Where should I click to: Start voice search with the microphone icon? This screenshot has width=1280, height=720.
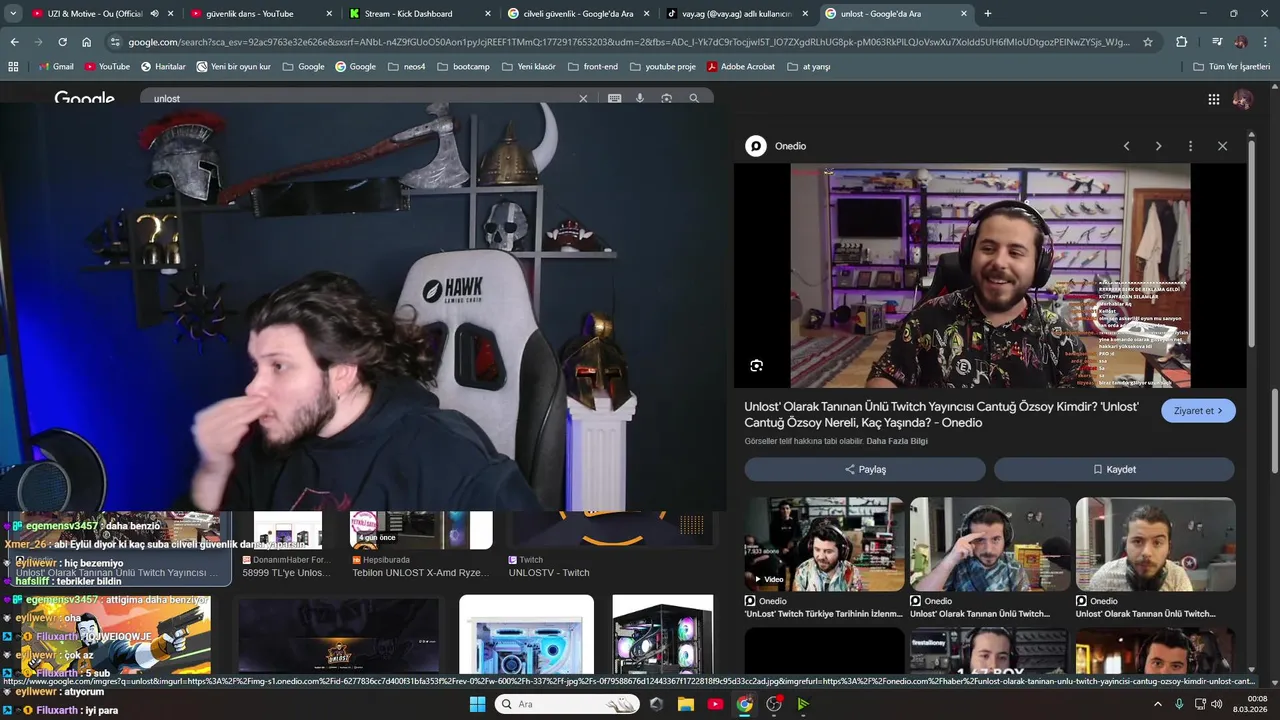click(640, 98)
